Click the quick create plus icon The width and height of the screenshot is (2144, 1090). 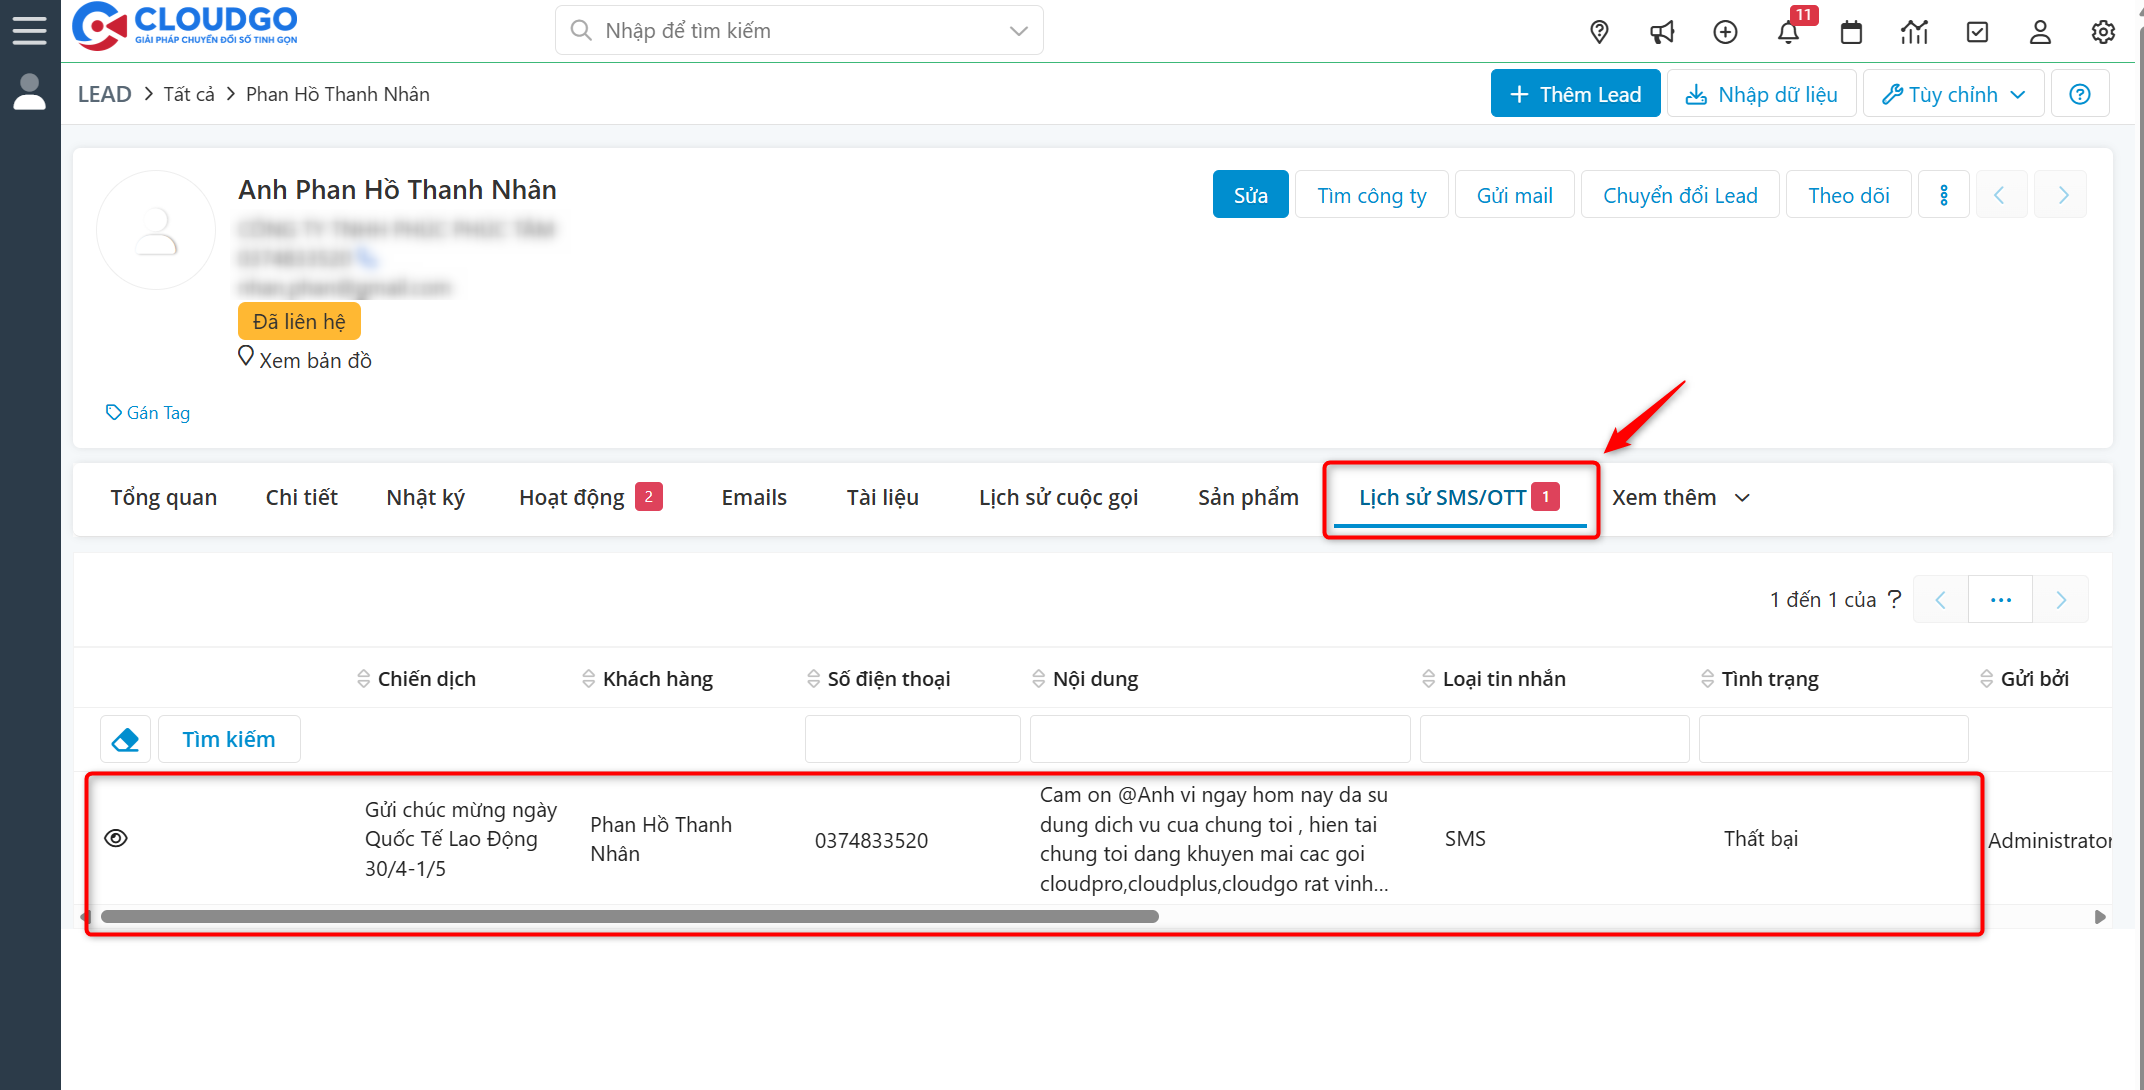click(1725, 32)
